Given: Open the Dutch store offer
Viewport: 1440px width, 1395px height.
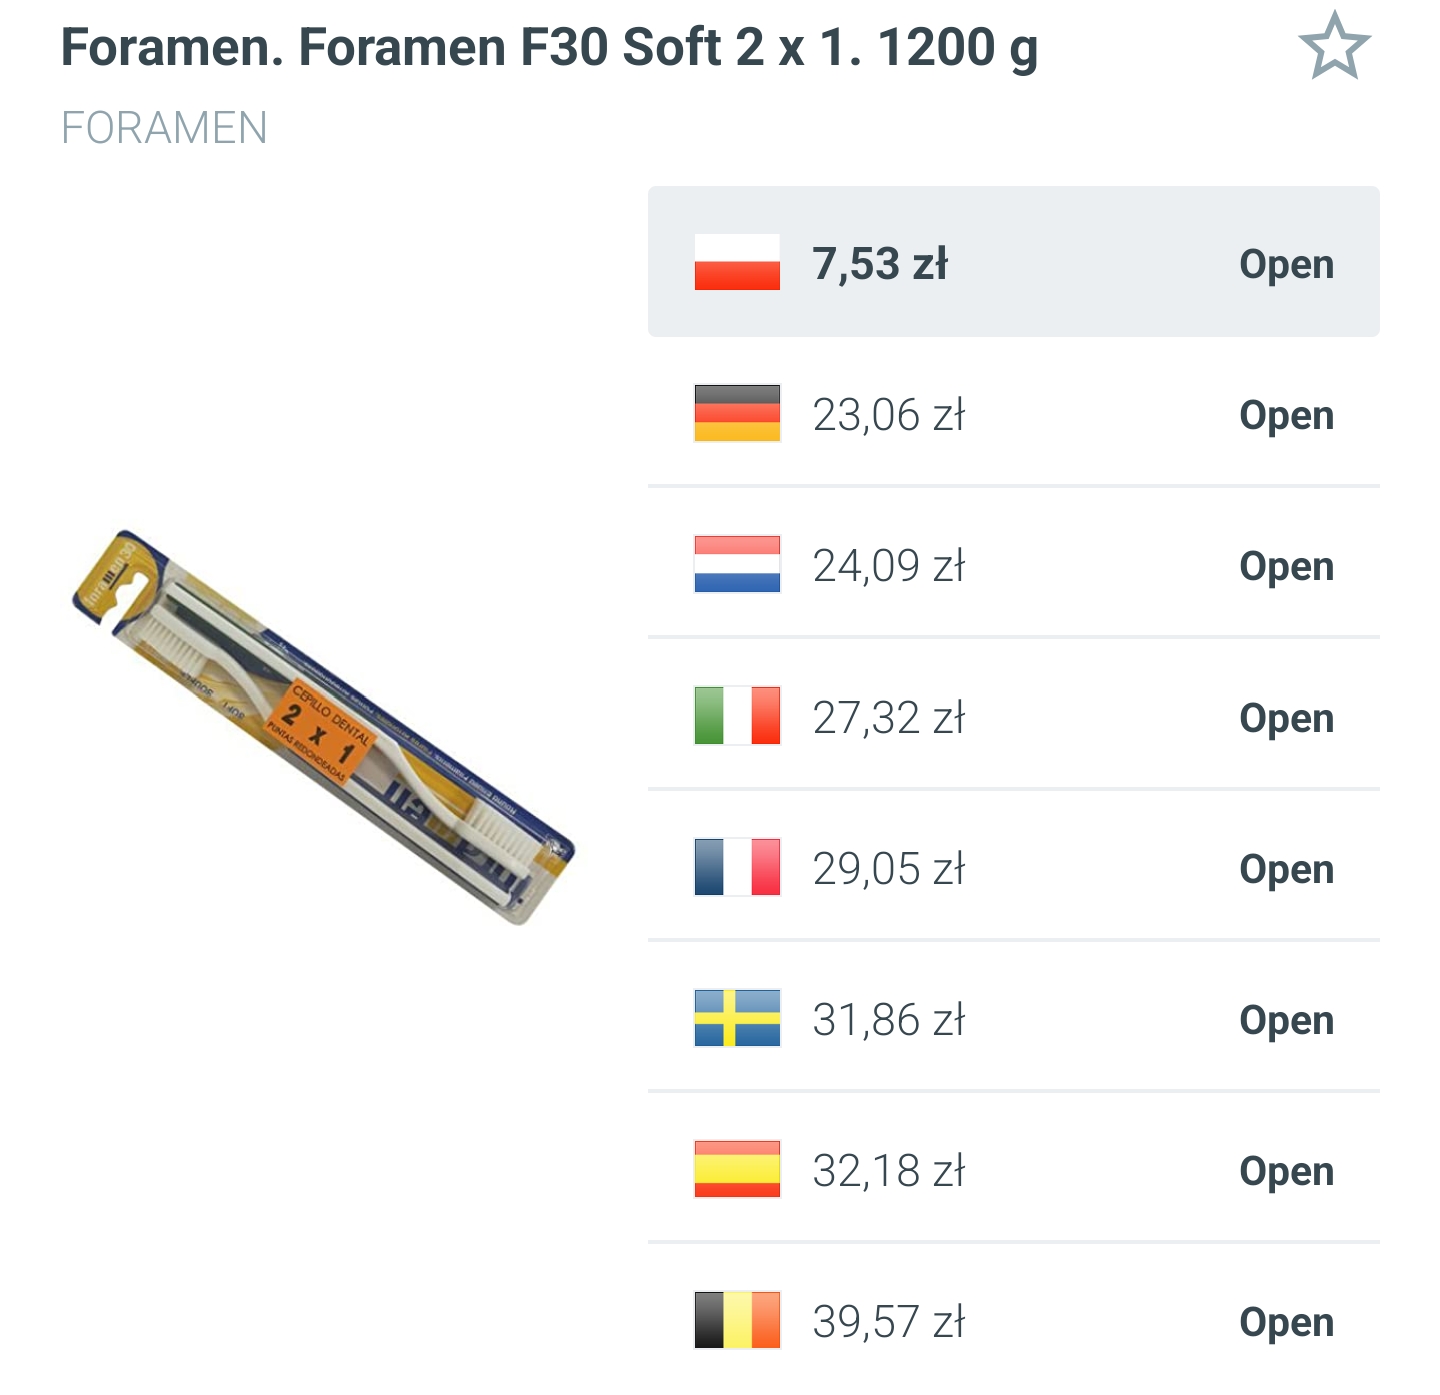Looking at the screenshot, I should (1286, 567).
